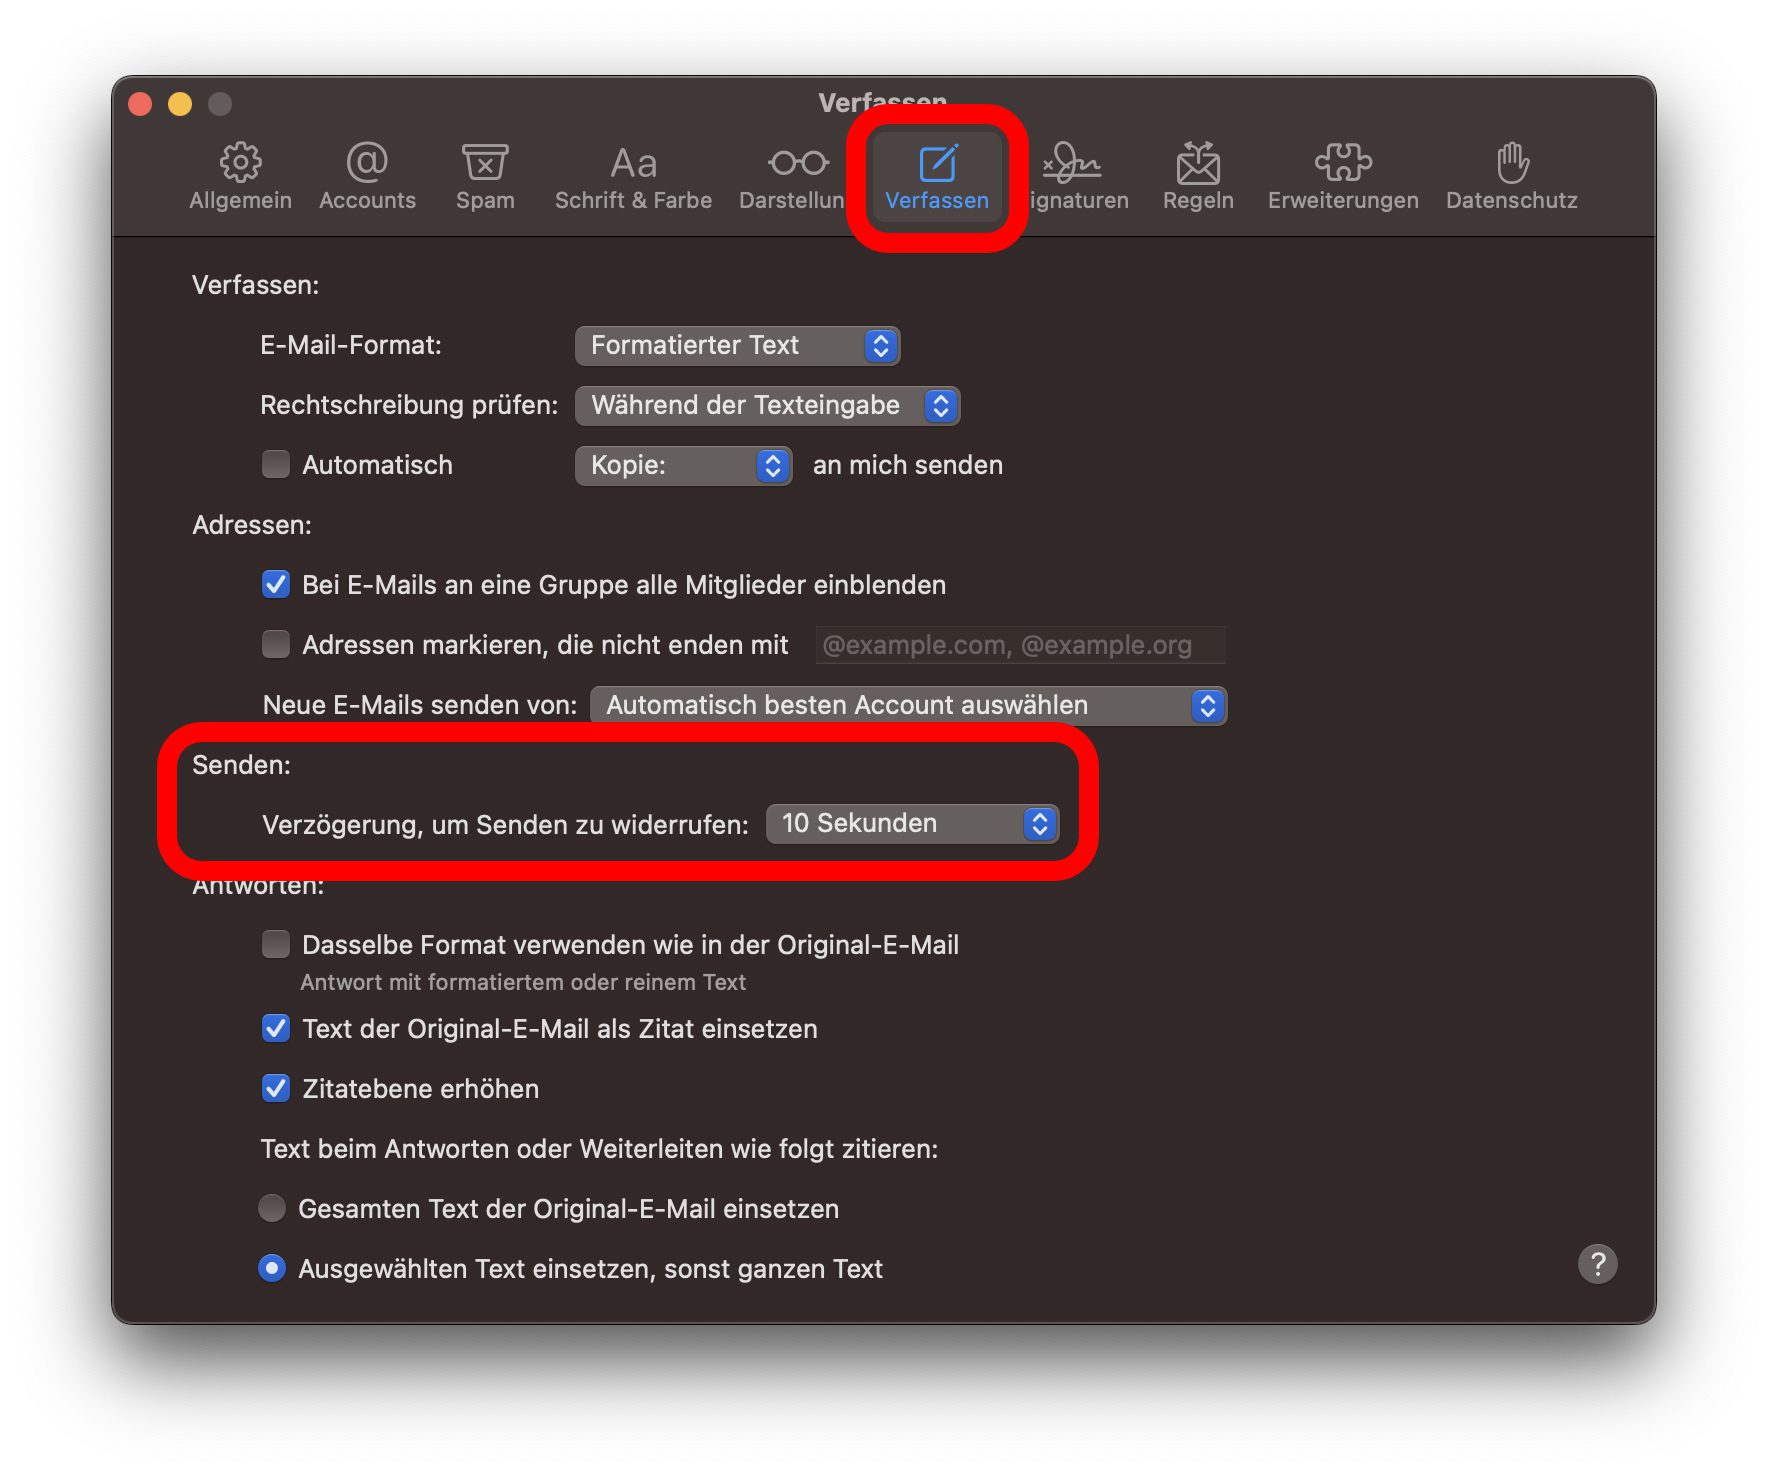The width and height of the screenshot is (1768, 1472).
Task: Open the Neue E-Mails senden von dropdown
Action: (908, 706)
